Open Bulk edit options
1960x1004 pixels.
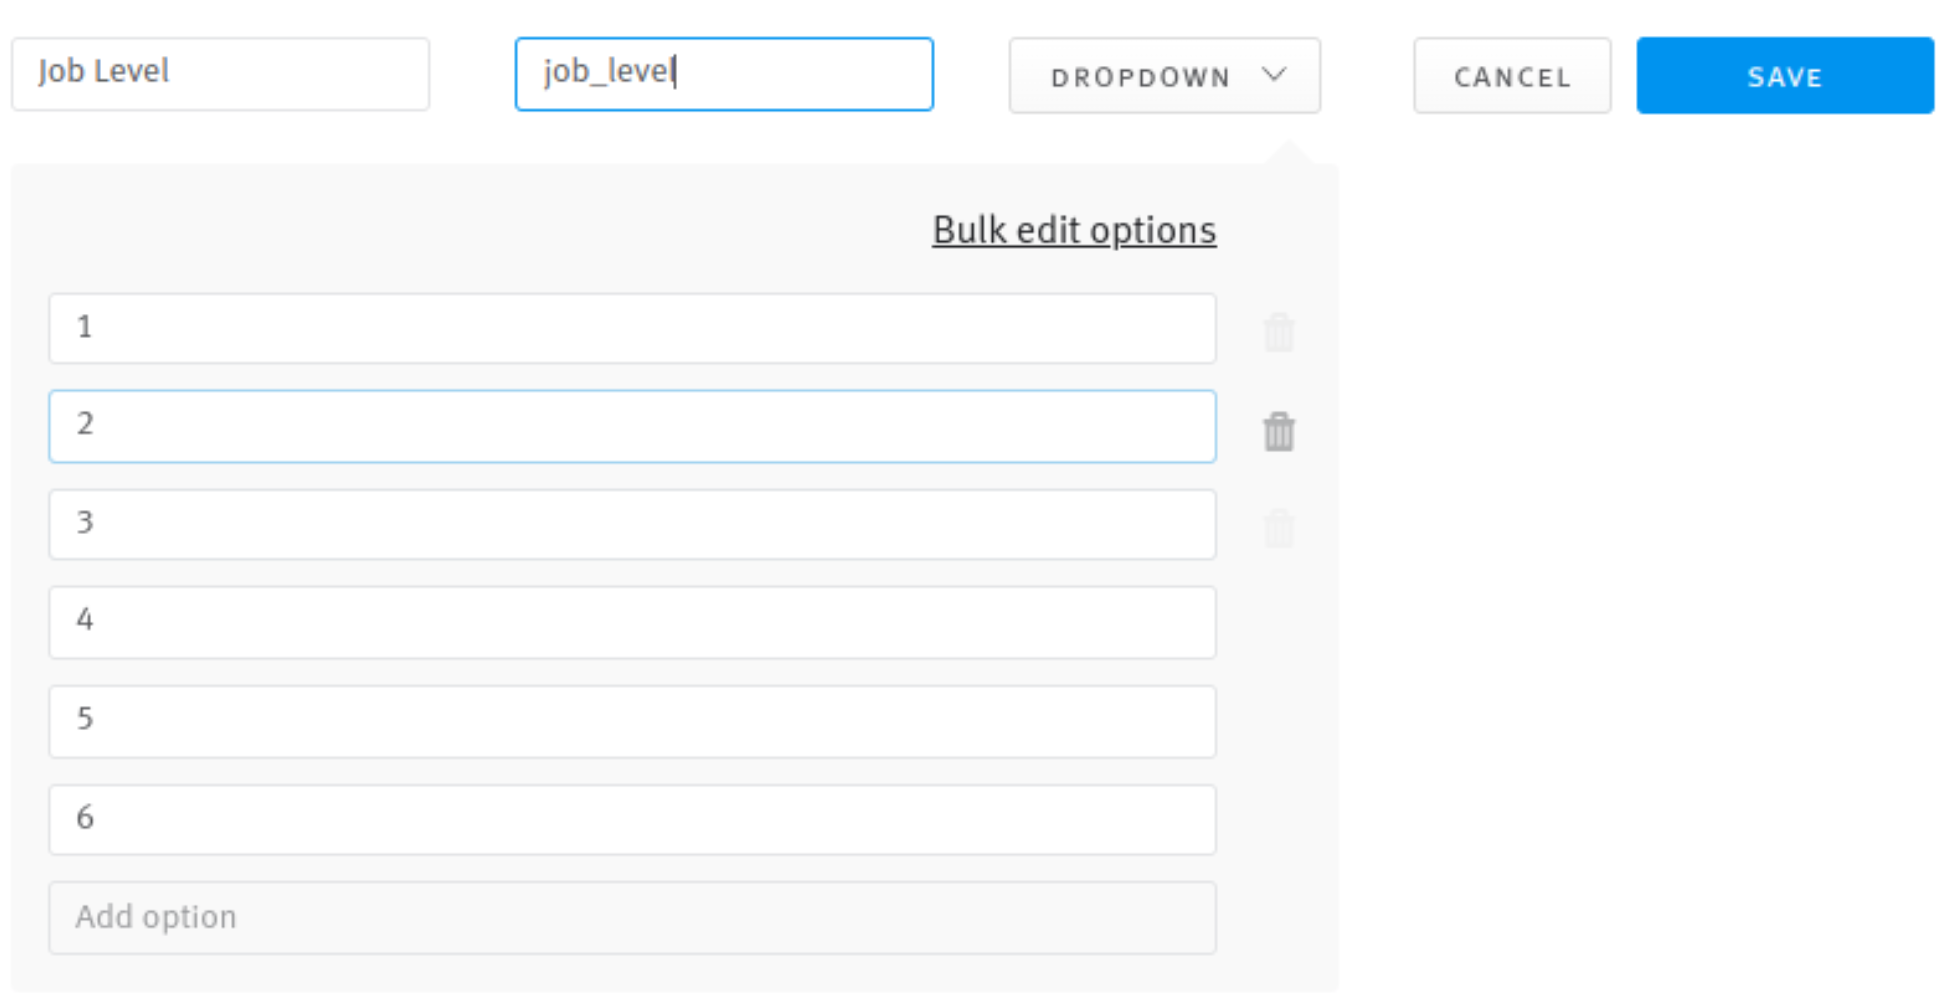pyautogui.click(x=1074, y=230)
